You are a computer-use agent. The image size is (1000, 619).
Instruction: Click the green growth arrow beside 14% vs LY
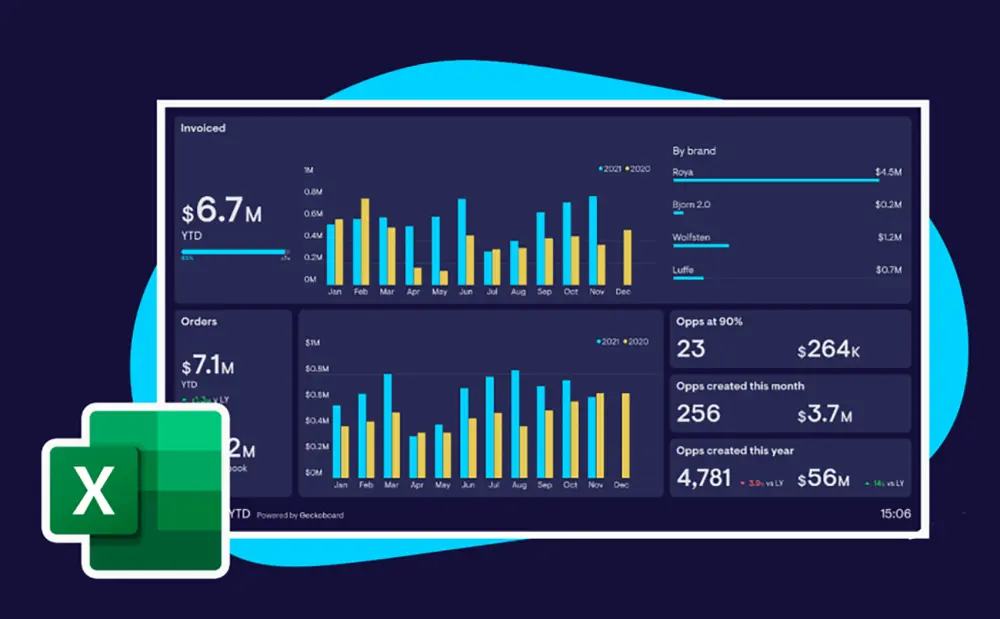click(x=867, y=483)
